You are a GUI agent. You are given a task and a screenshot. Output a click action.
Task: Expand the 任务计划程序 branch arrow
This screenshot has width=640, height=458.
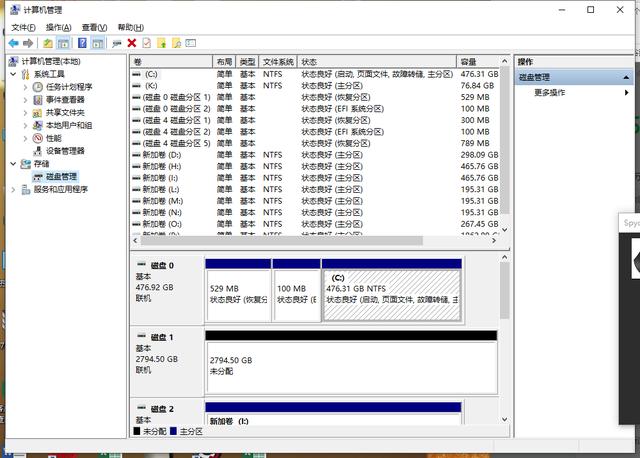coord(25,87)
